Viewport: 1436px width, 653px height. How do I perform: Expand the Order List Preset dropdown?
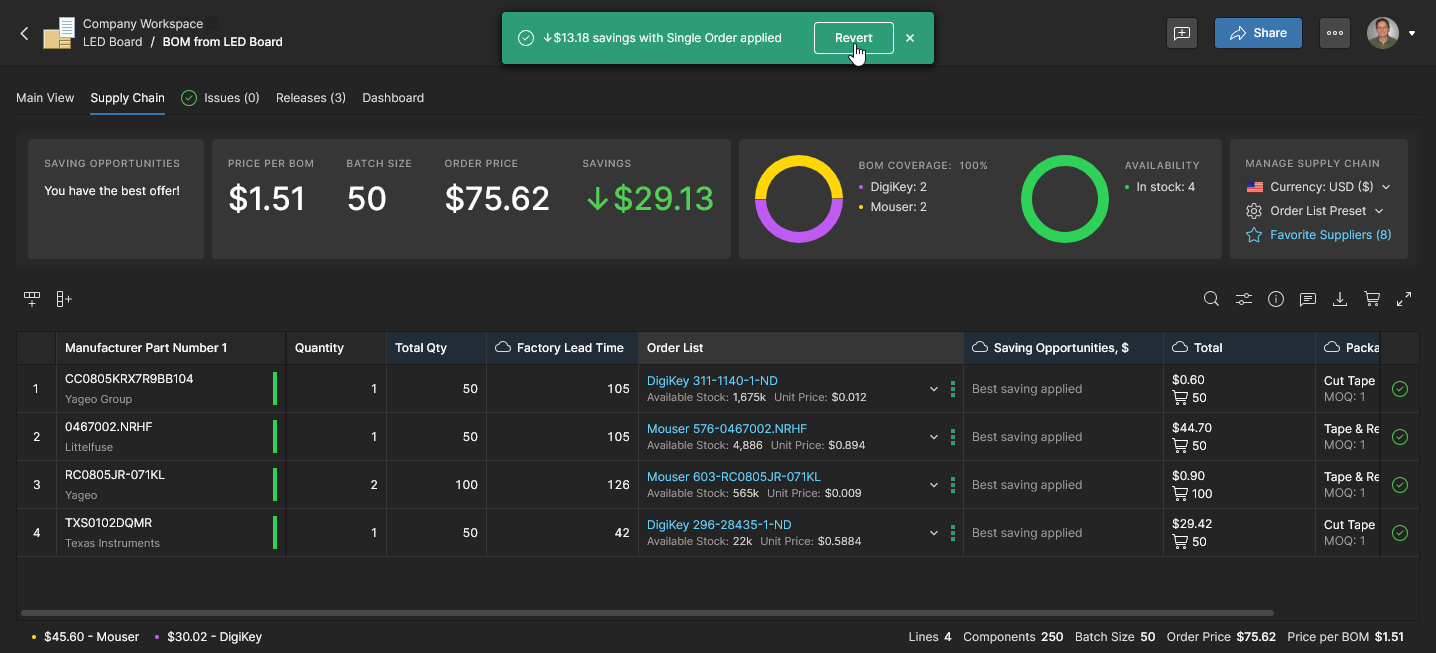(x=1316, y=211)
